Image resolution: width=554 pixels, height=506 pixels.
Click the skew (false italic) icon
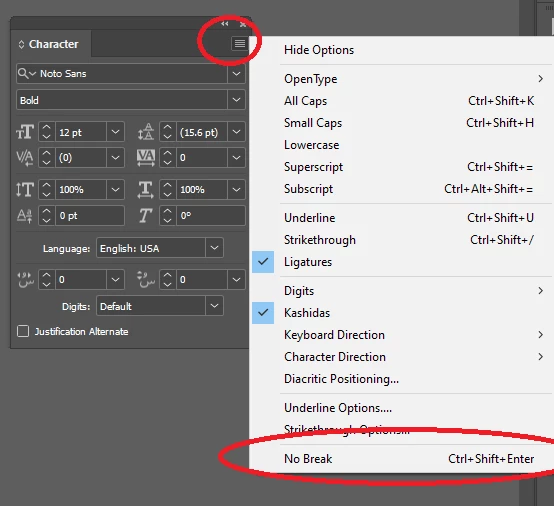146,216
